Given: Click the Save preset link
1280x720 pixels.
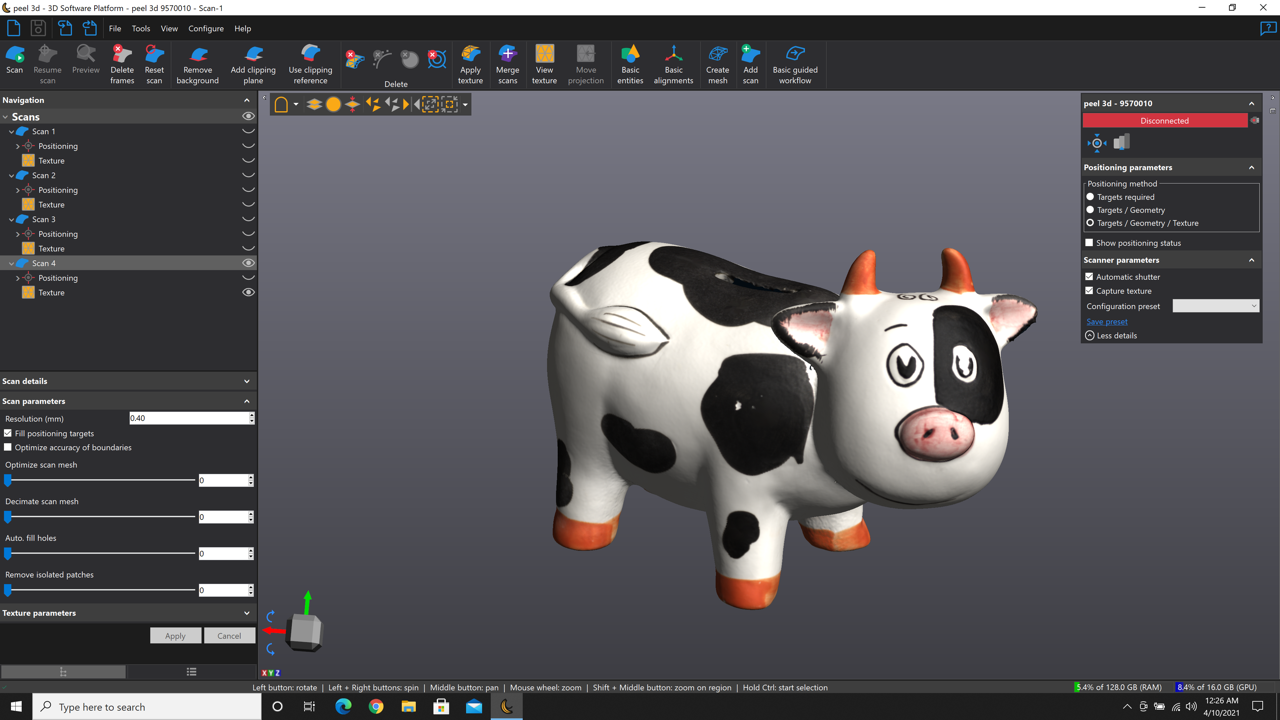Looking at the screenshot, I should (x=1107, y=322).
